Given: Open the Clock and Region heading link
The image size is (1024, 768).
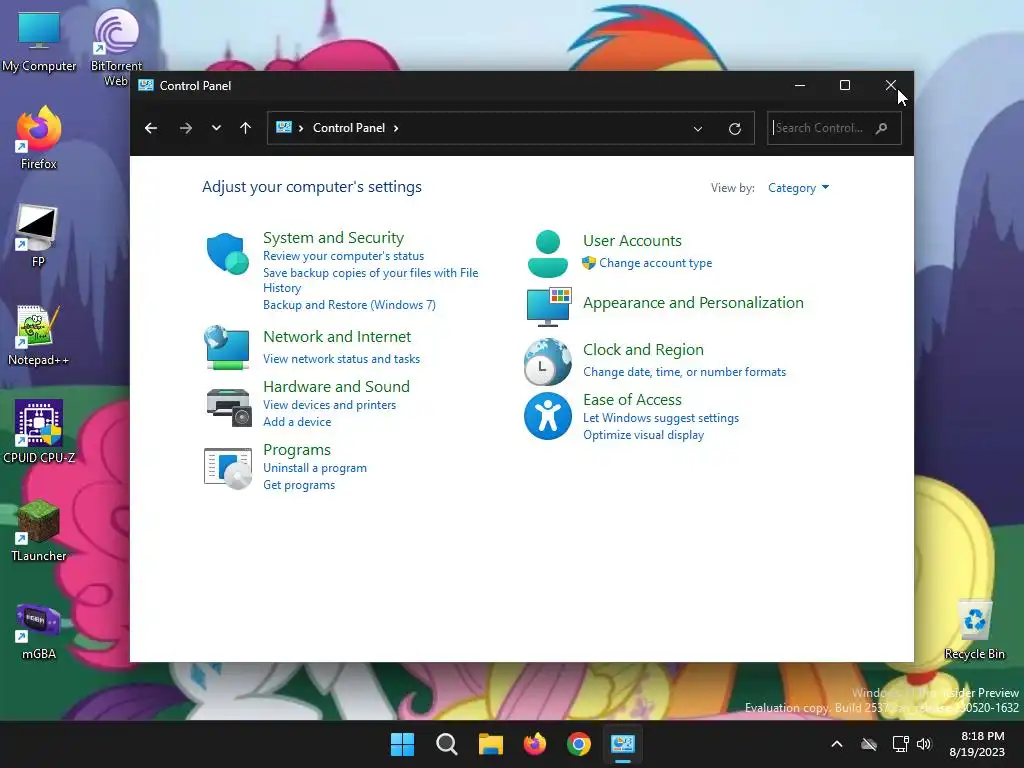Looking at the screenshot, I should click(x=643, y=350).
